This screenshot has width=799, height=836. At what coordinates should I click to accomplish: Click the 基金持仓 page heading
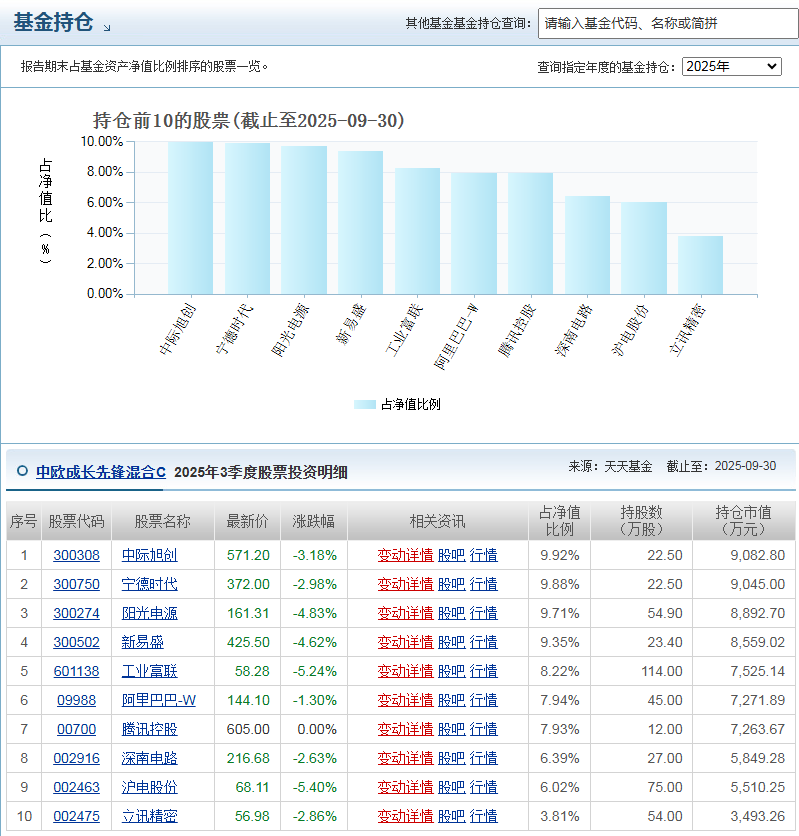click(x=53, y=22)
